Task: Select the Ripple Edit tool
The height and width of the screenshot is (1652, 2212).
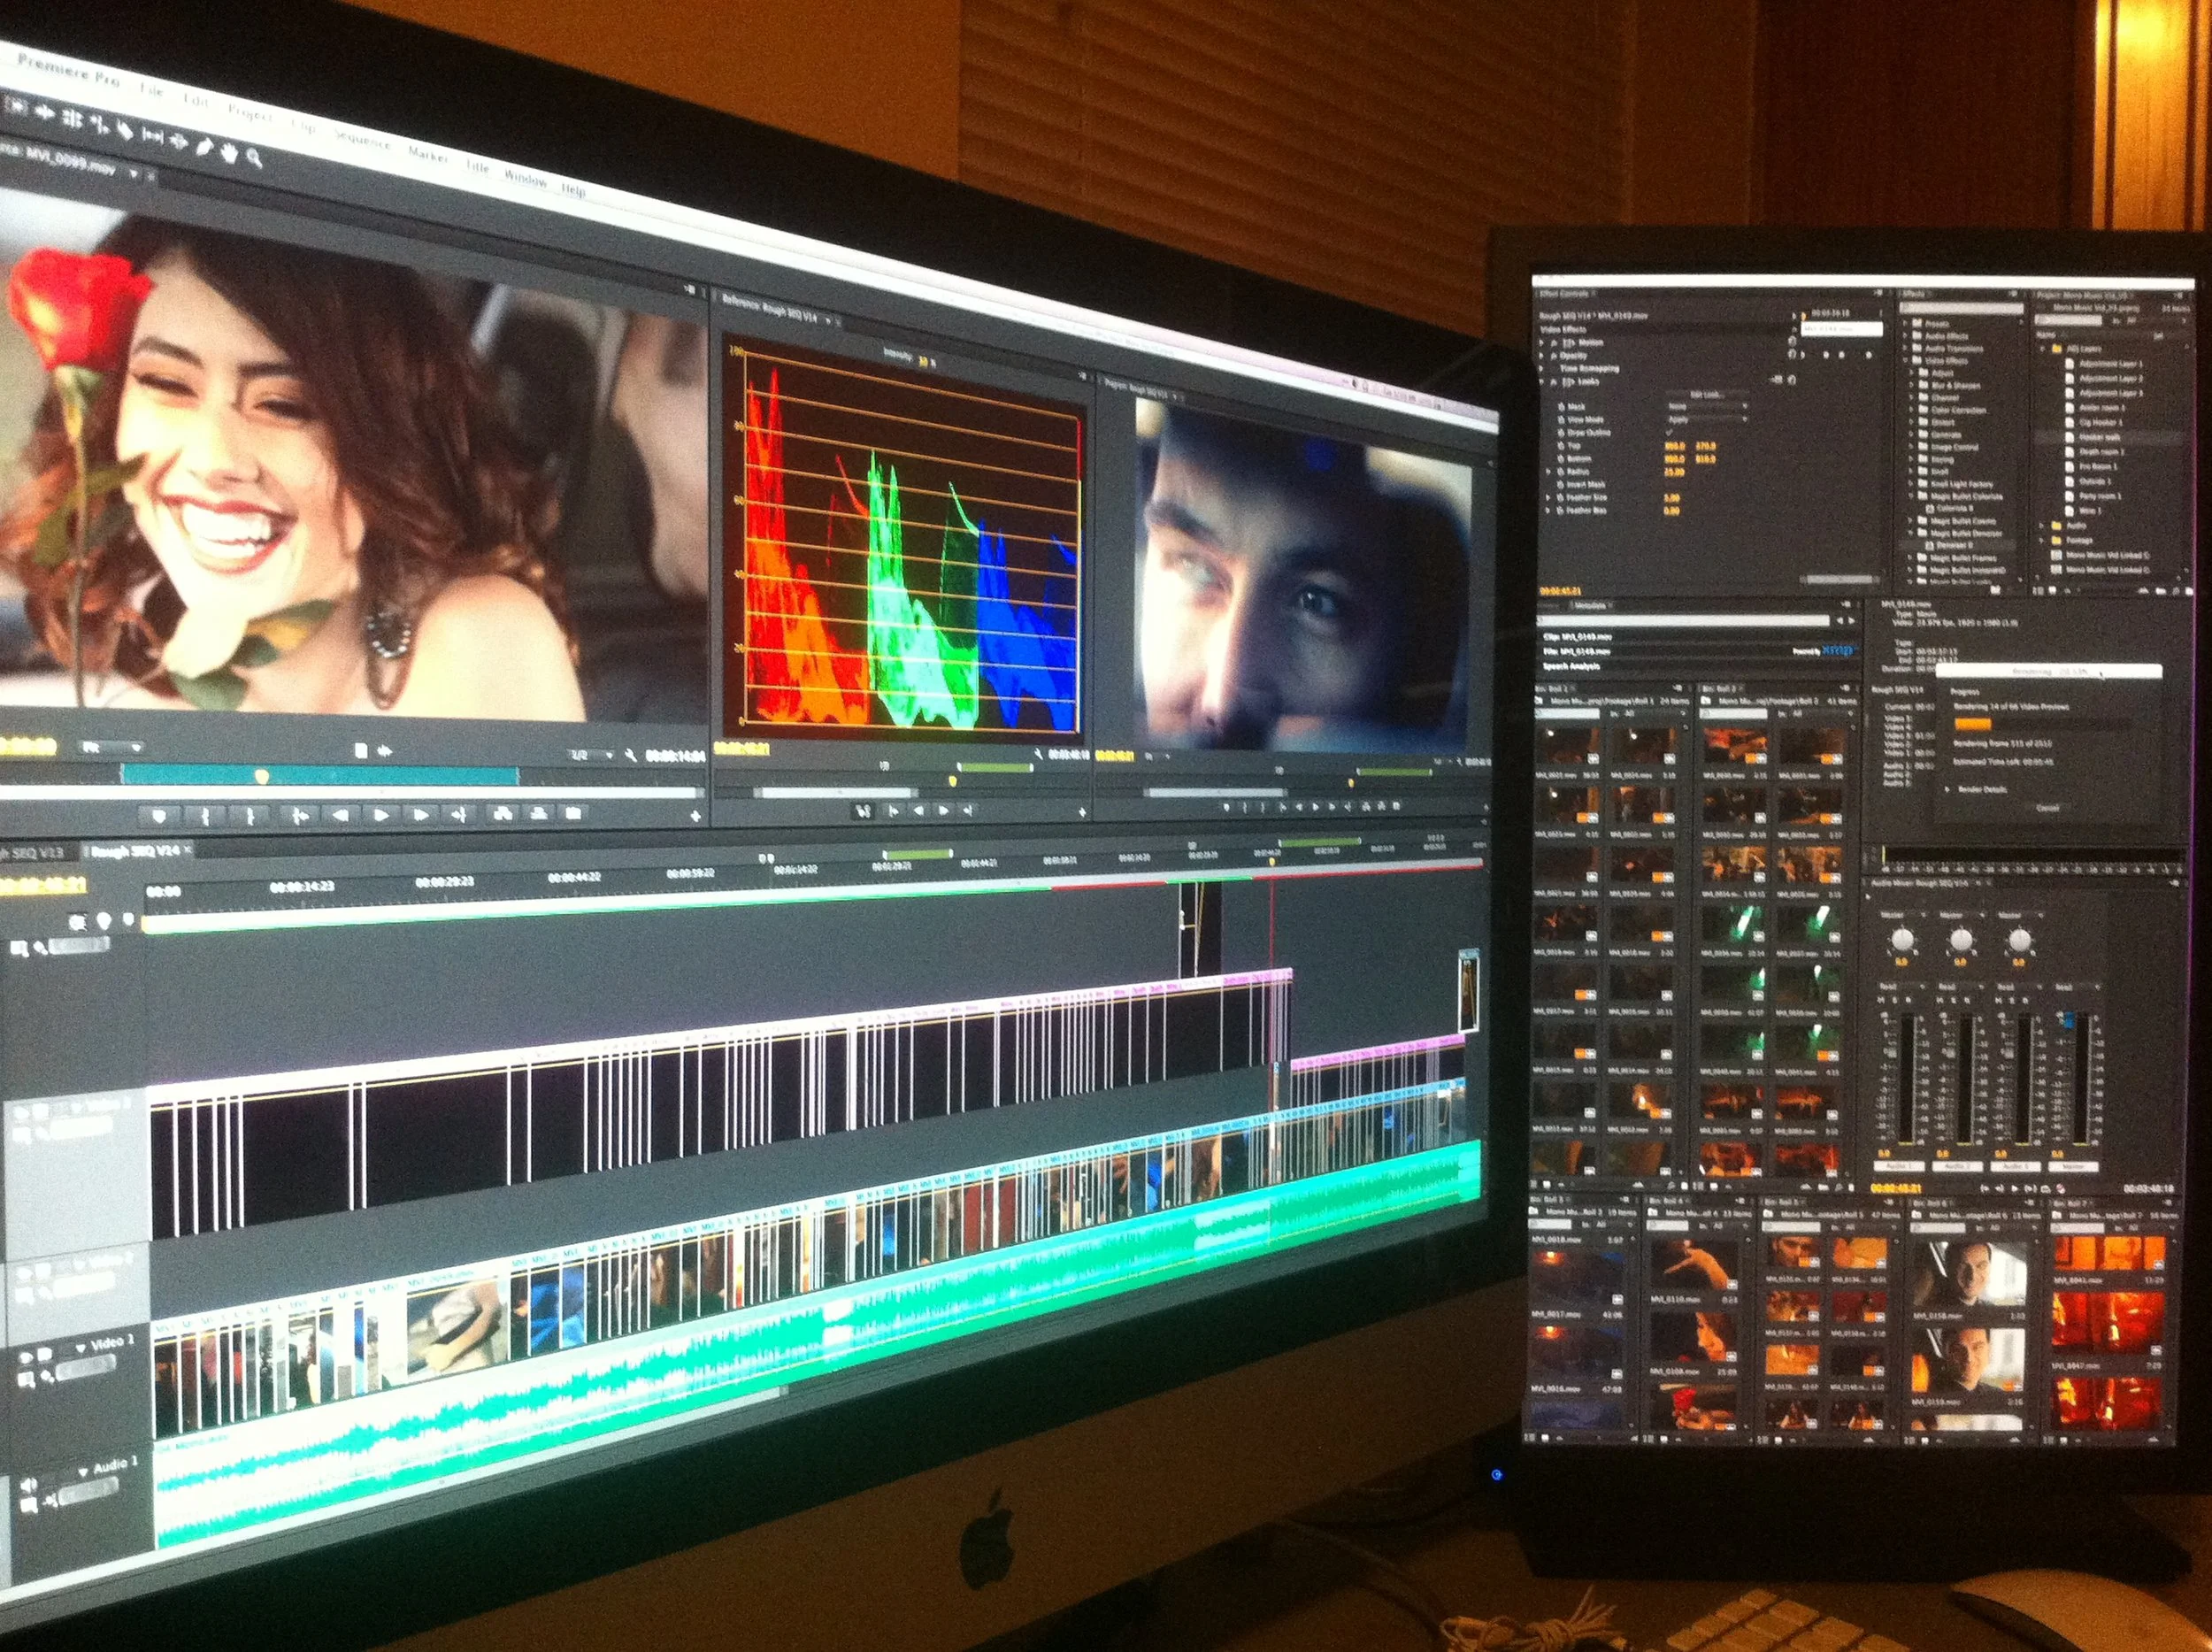Action: click(x=45, y=113)
